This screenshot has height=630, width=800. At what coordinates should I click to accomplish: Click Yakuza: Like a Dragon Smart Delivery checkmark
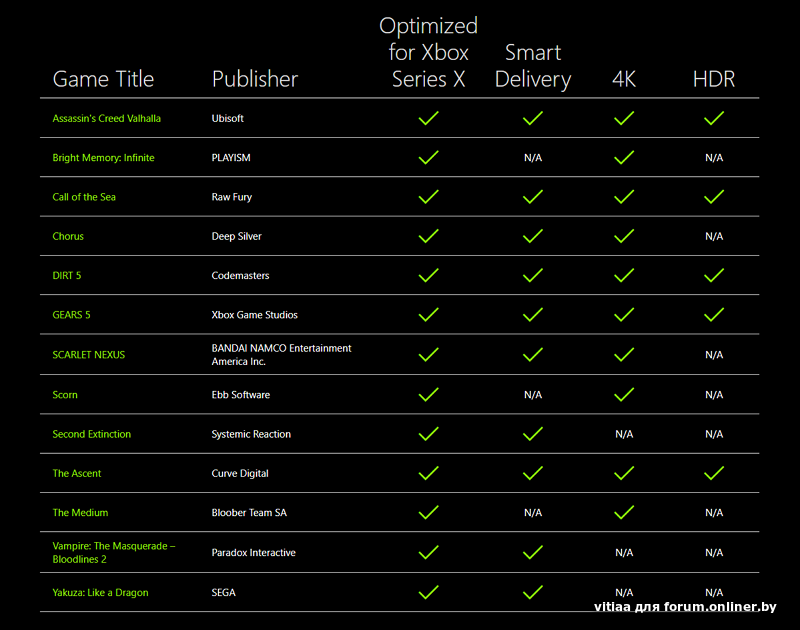533,592
